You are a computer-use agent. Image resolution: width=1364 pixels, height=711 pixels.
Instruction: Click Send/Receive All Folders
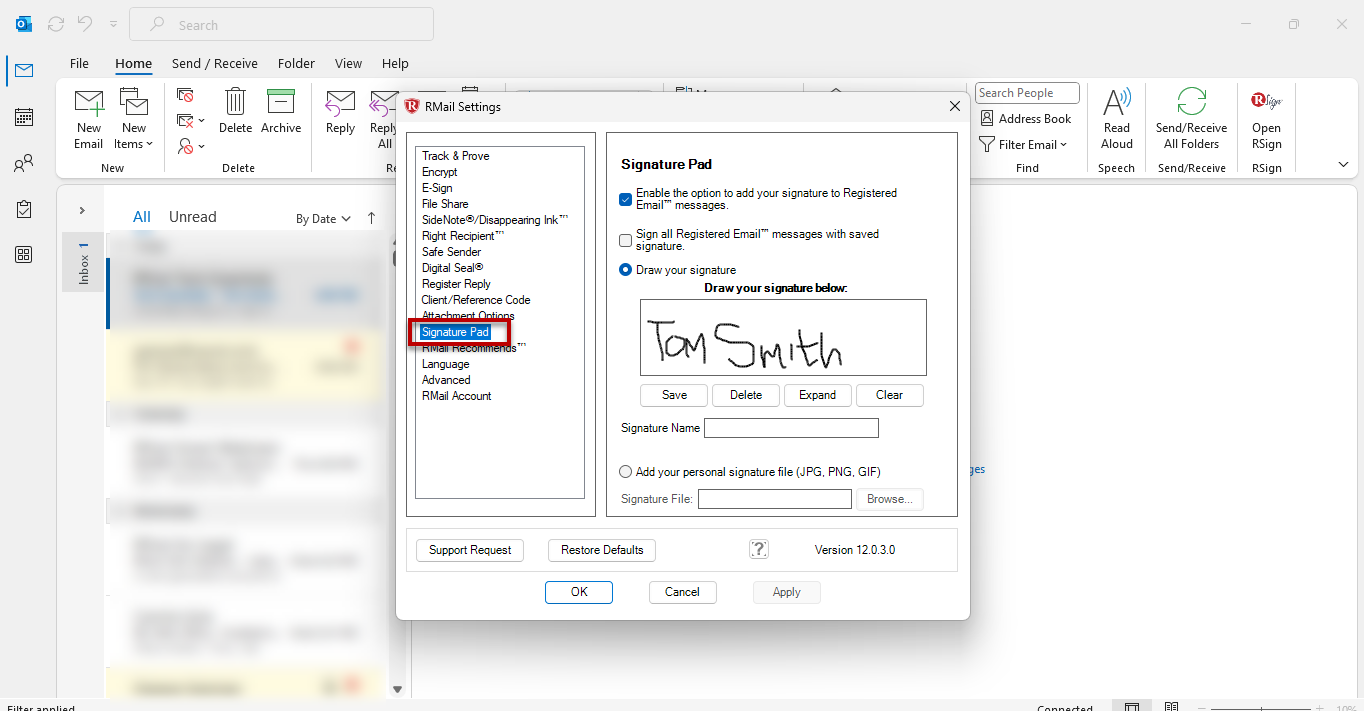(x=1191, y=119)
